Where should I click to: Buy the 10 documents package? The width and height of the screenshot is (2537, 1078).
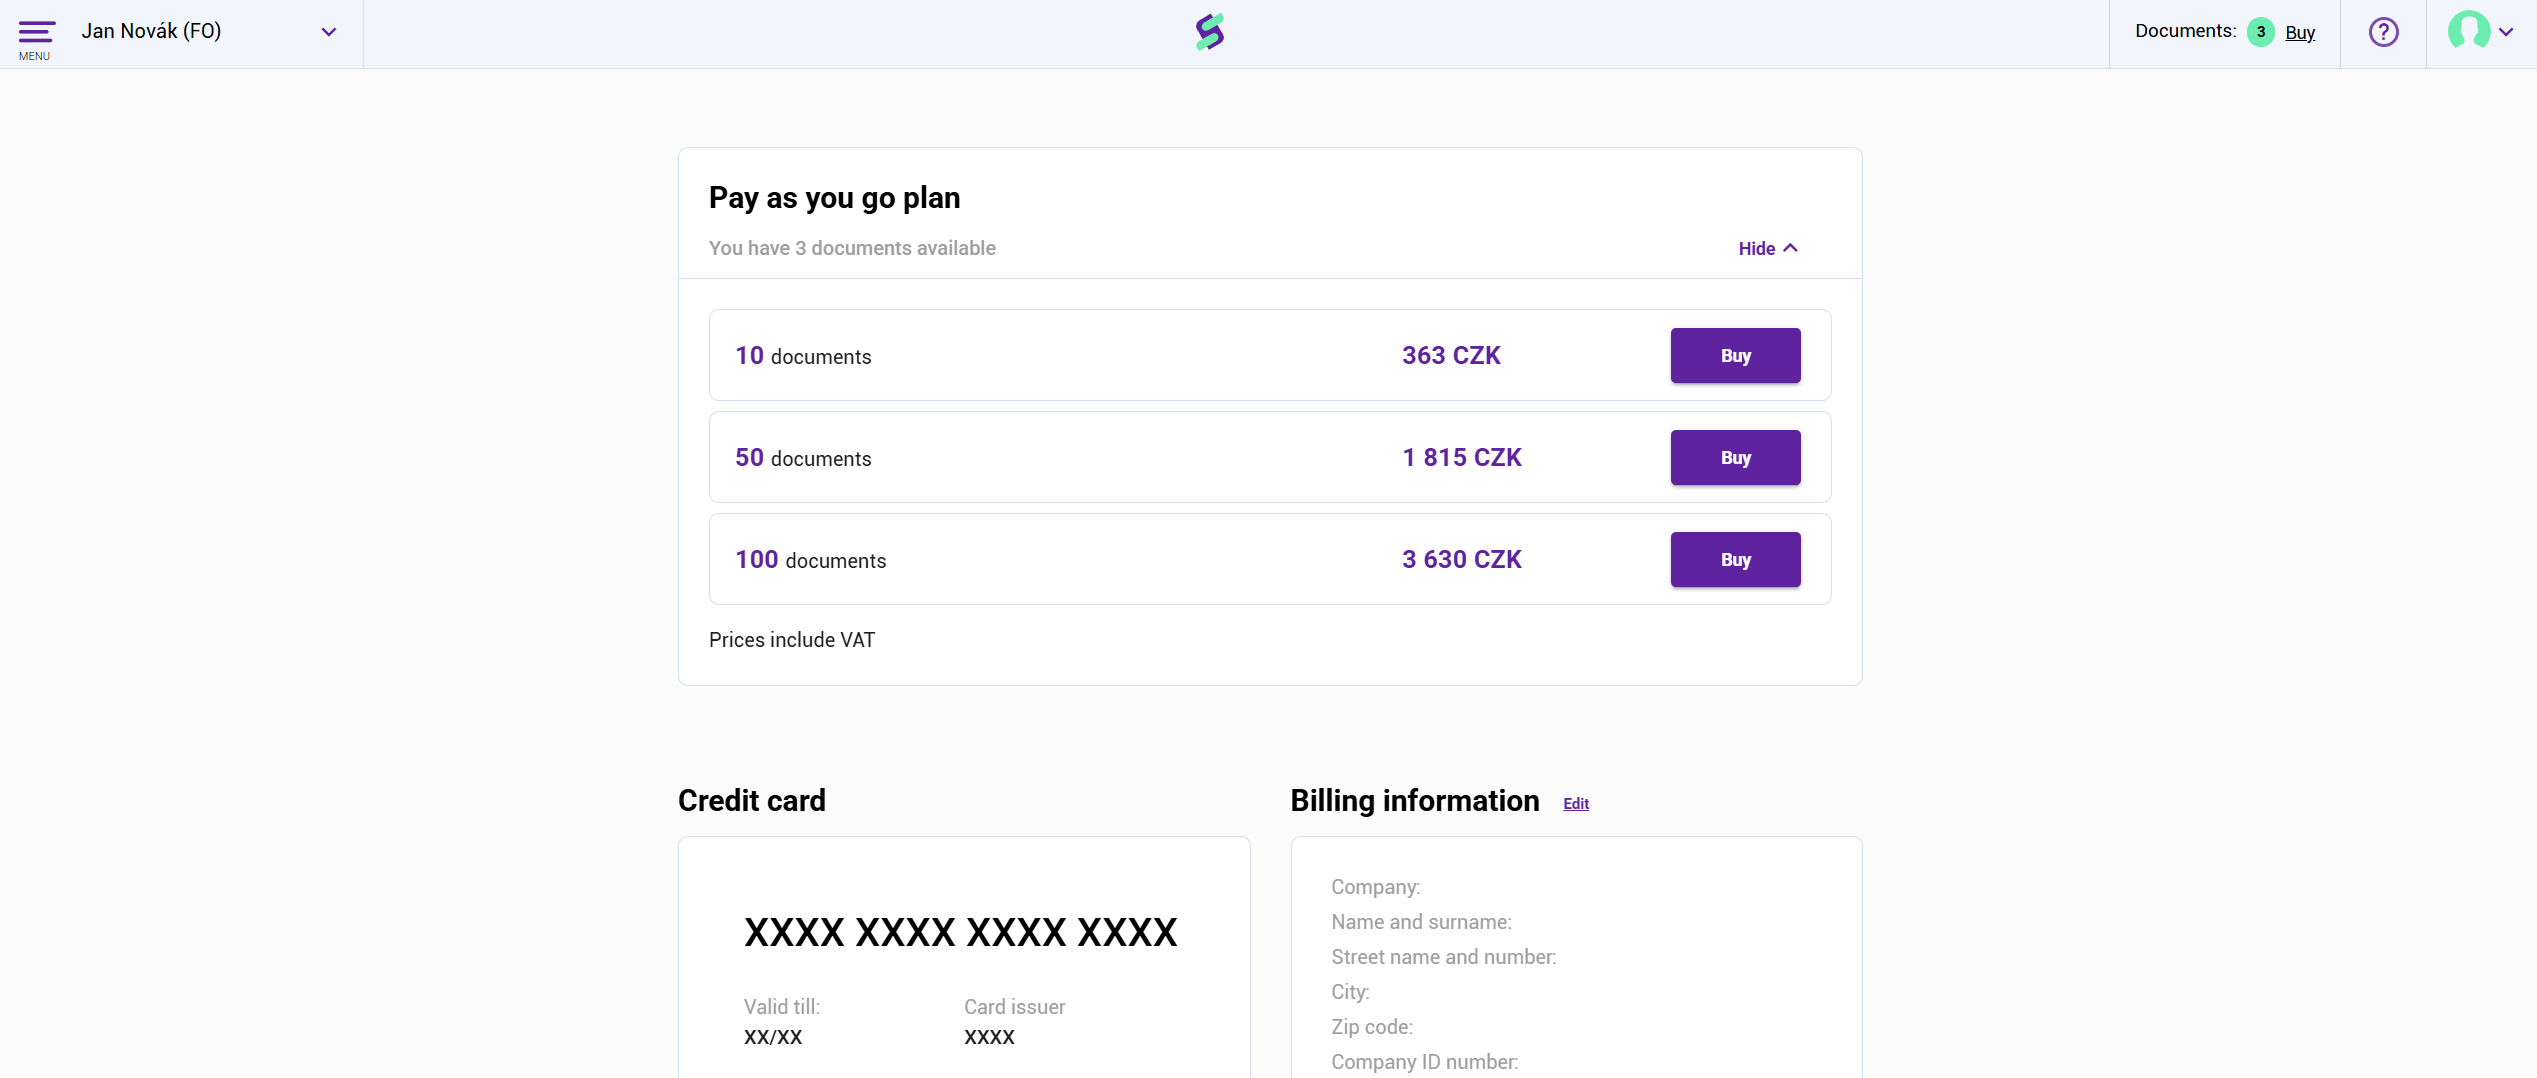click(x=1735, y=355)
